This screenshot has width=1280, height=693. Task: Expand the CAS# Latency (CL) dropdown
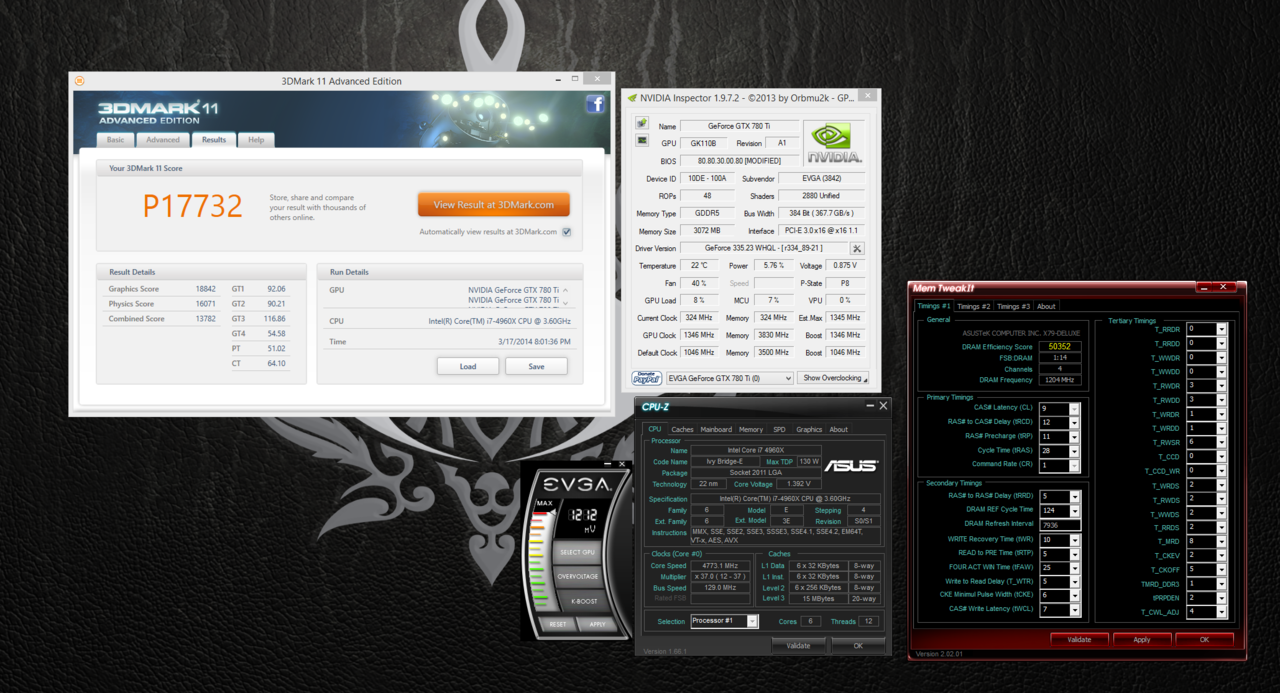1074,408
